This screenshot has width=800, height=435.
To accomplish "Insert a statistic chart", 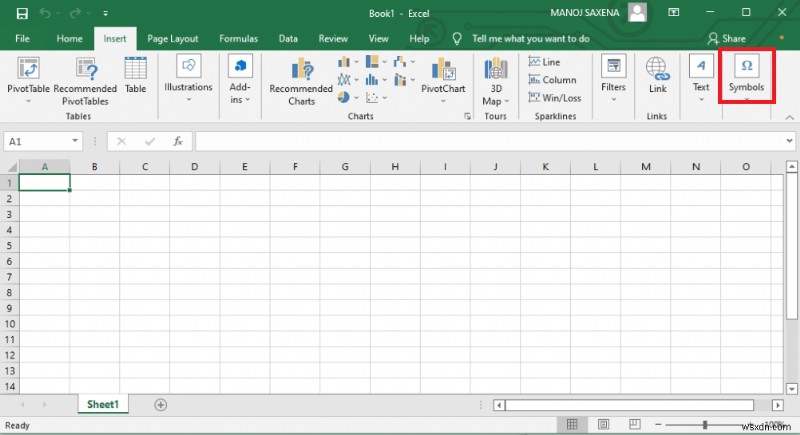I will [x=376, y=80].
